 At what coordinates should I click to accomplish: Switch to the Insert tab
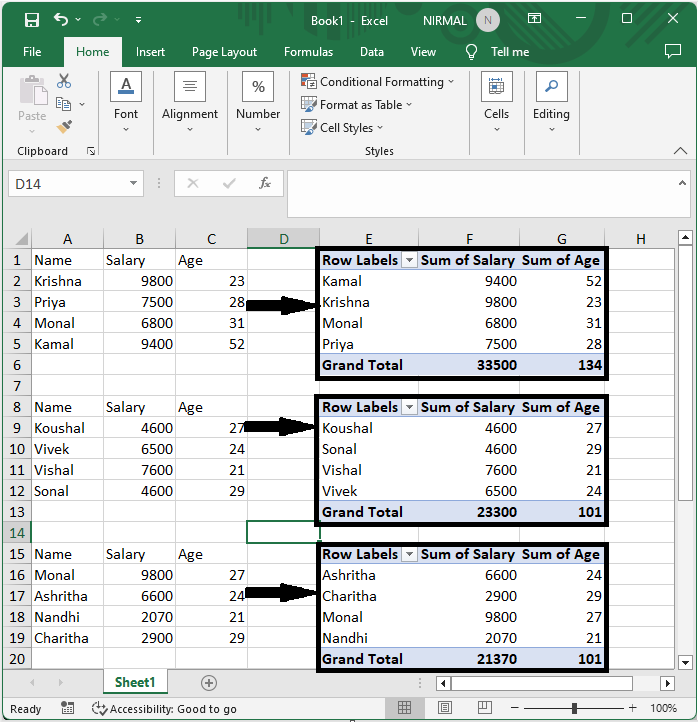(x=150, y=52)
